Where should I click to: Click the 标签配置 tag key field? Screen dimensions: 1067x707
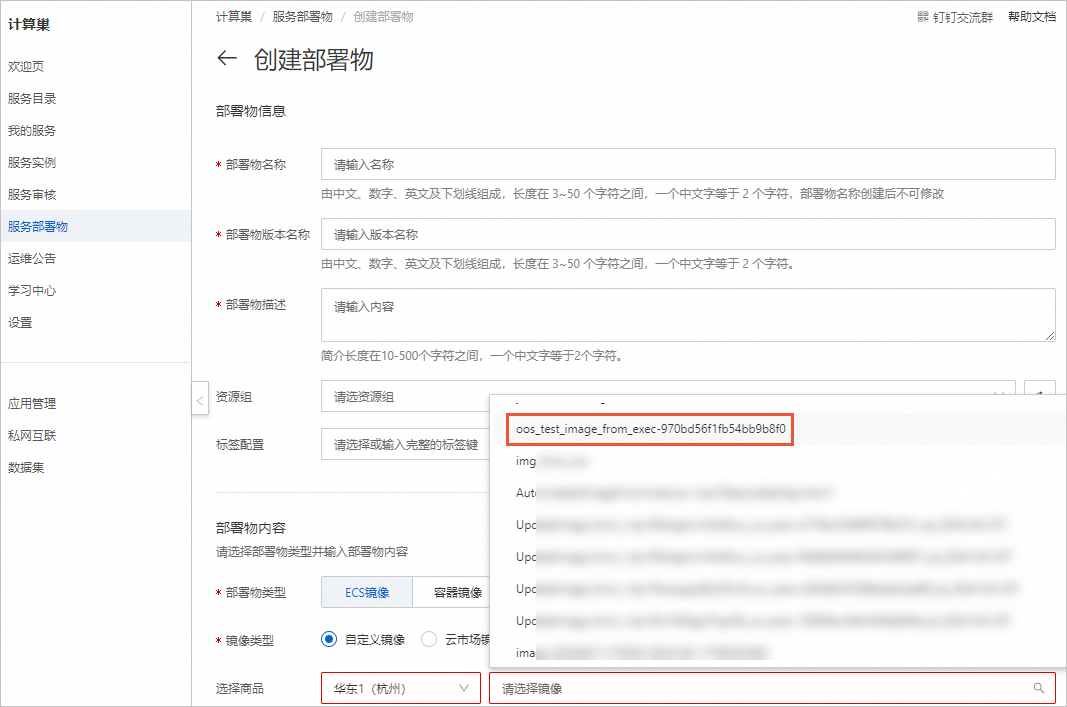tap(405, 444)
